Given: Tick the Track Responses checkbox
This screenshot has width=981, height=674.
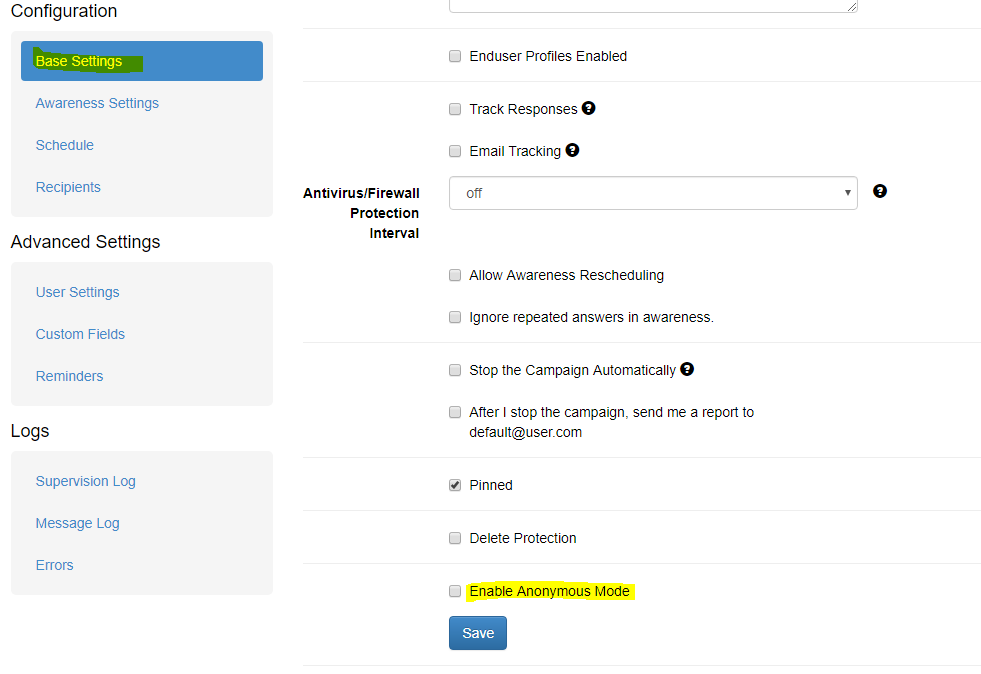Looking at the screenshot, I should point(455,110).
